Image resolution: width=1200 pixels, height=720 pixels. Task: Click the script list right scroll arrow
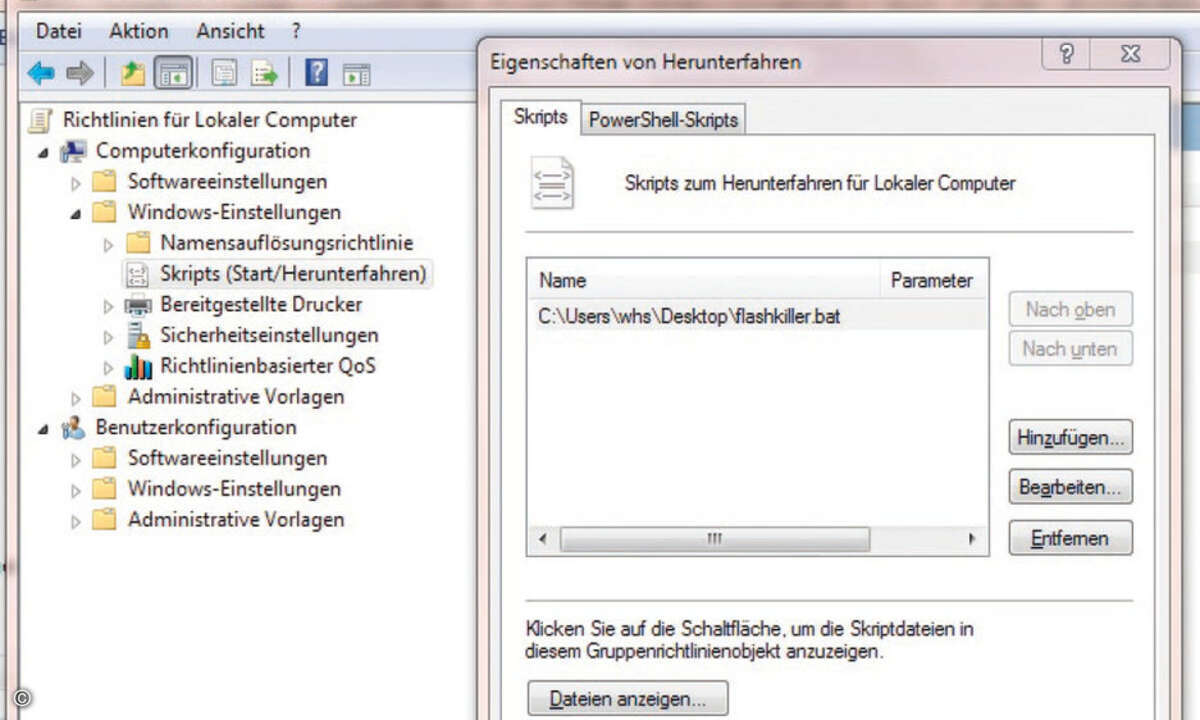[x=971, y=539]
